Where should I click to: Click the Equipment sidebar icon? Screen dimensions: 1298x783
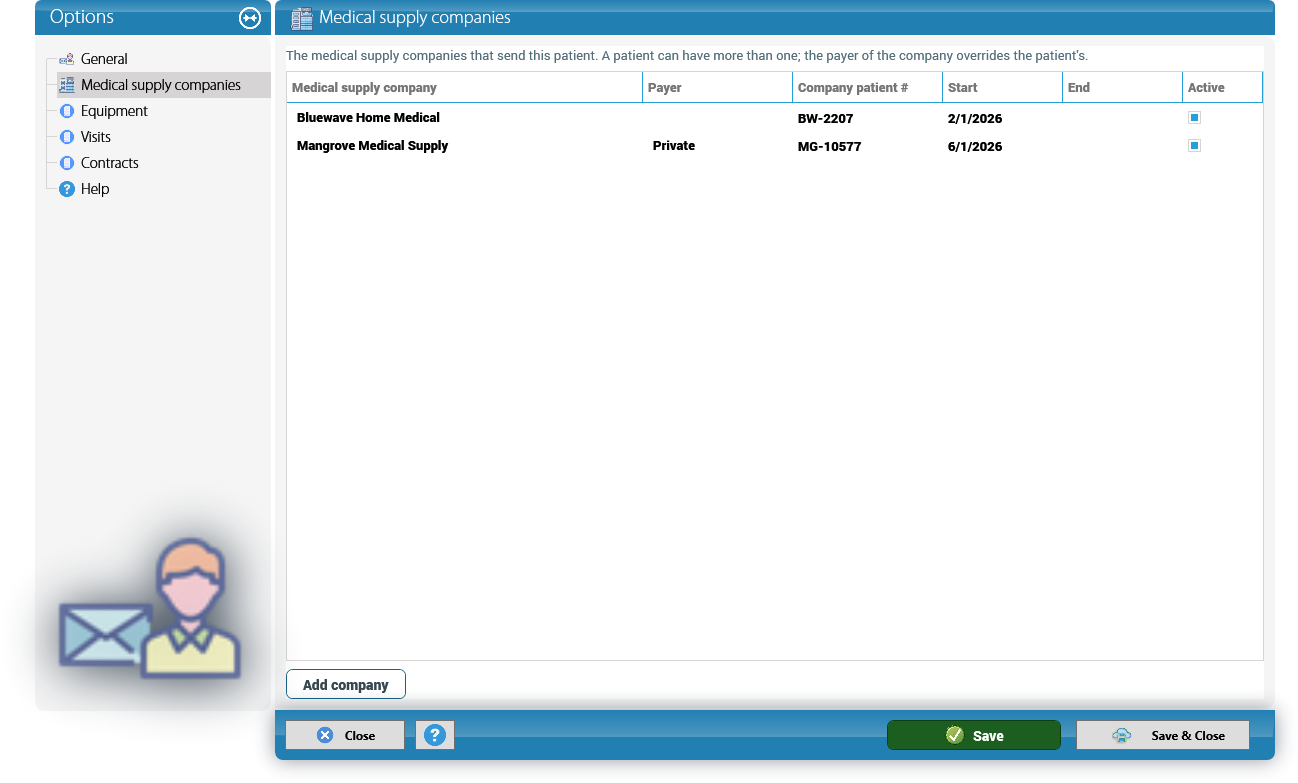click(x=67, y=111)
